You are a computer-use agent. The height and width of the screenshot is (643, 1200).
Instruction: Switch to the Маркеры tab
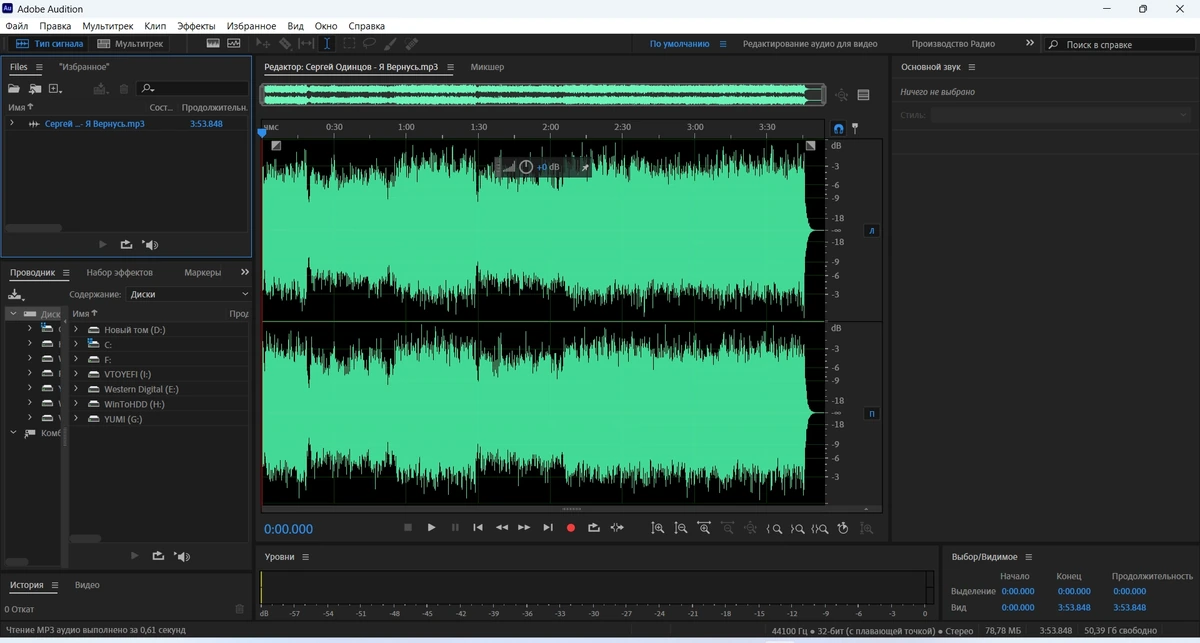pos(203,272)
